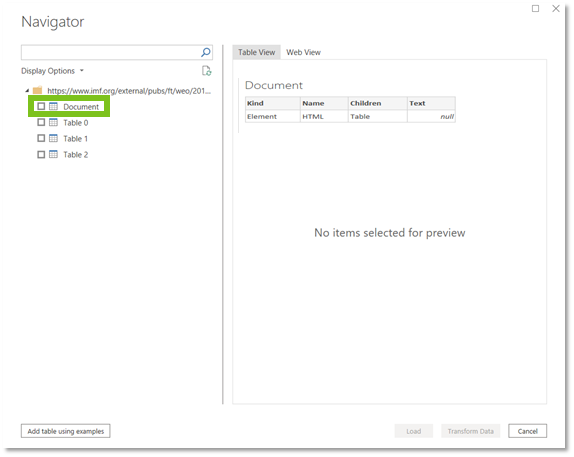Click the table icon next to Document
This screenshot has height=457, width=574.
click(53, 107)
